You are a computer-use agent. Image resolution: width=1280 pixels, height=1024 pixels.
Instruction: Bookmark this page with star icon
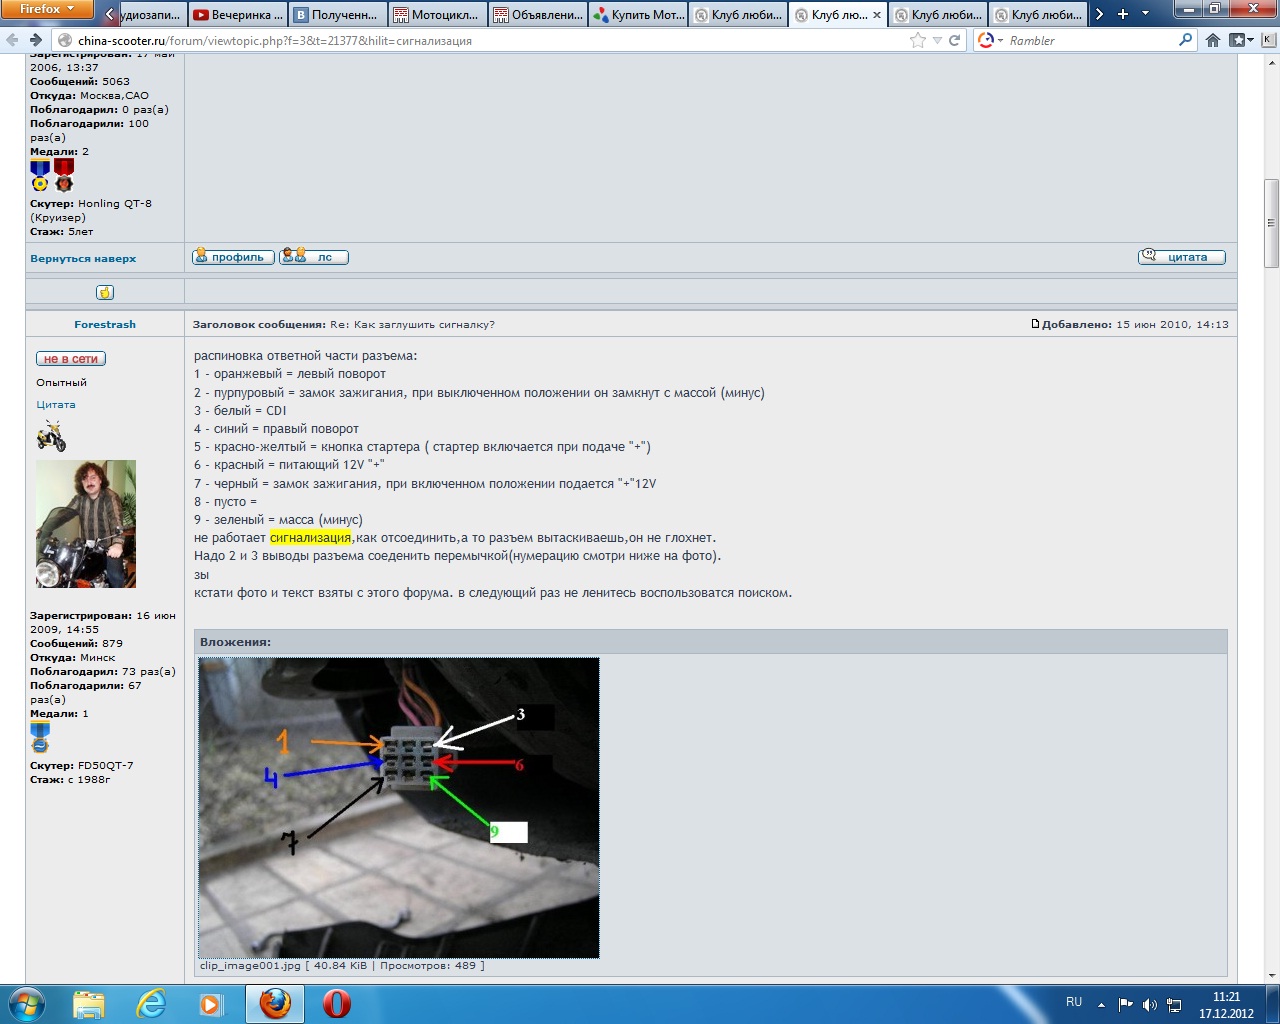pos(918,40)
